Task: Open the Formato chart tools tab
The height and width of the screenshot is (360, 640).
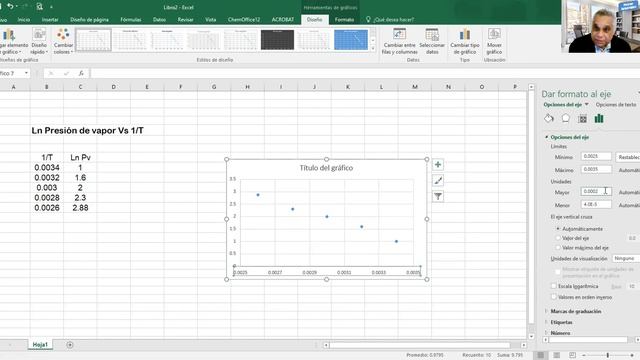Action: [344, 19]
